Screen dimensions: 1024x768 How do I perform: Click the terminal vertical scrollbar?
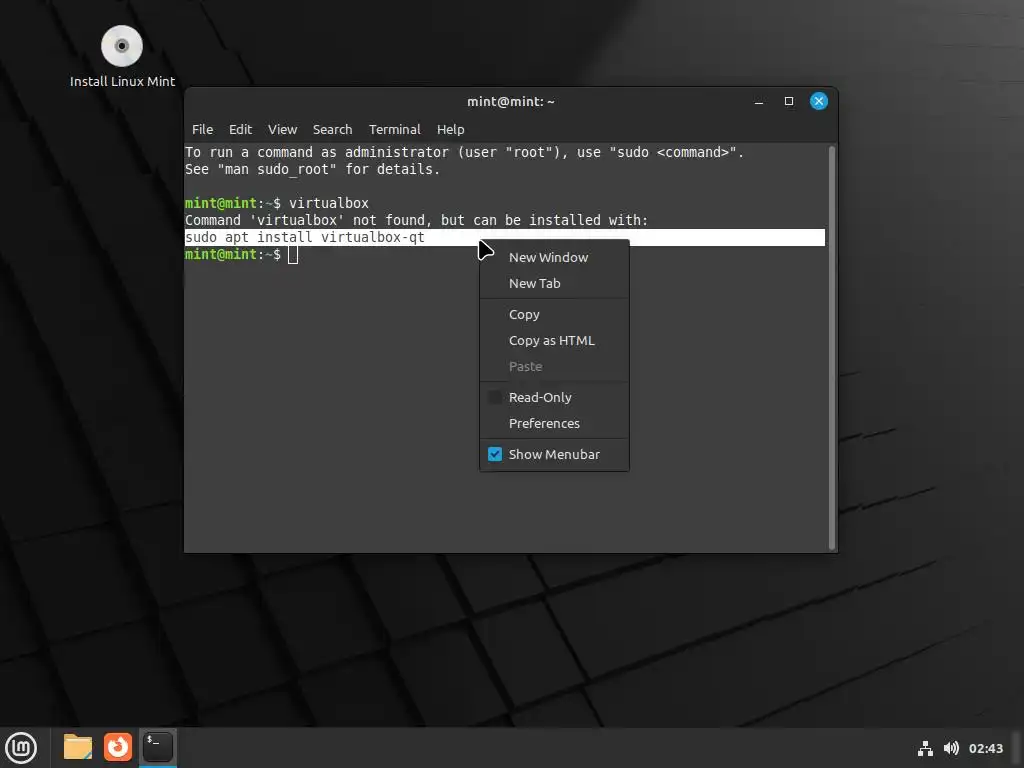click(x=831, y=347)
